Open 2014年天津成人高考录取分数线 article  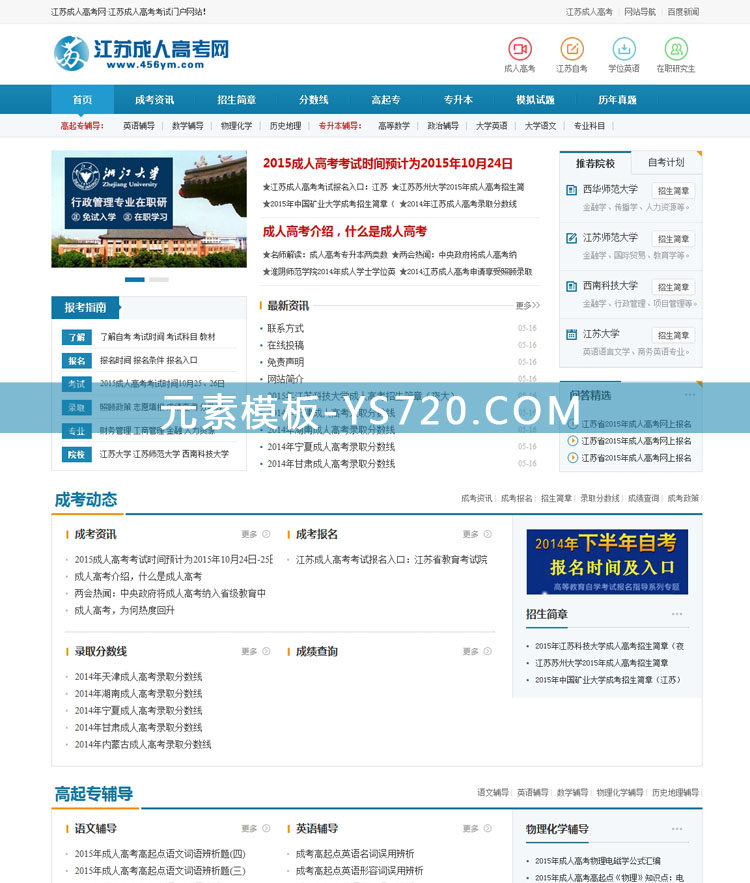(x=139, y=676)
